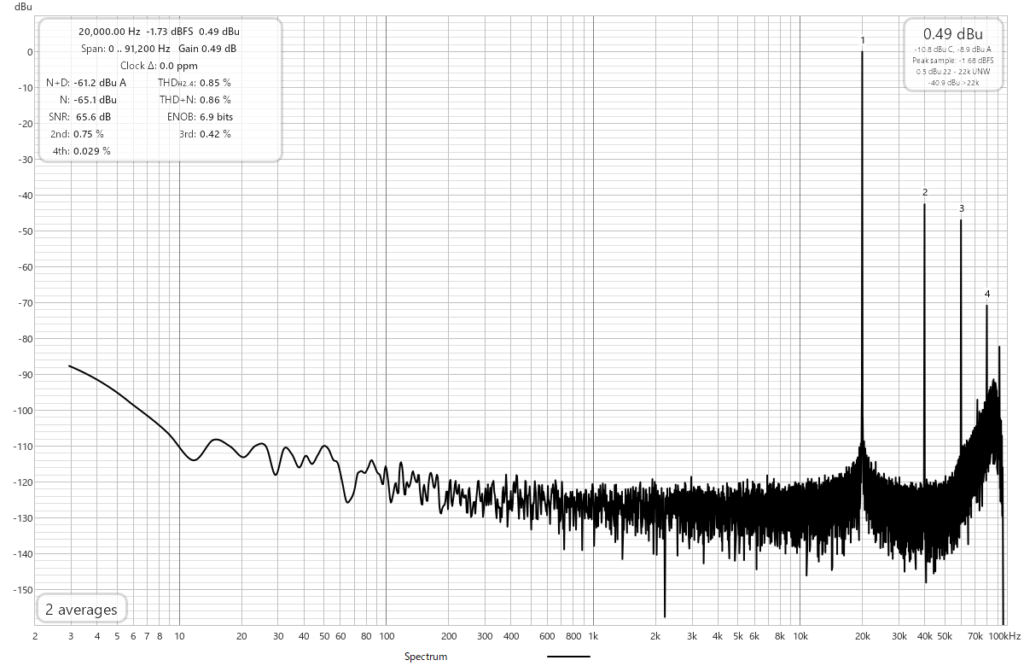Click the 1k tick on frequency axis
The width and height of the screenshot is (1024, 666).
point(593,636)
